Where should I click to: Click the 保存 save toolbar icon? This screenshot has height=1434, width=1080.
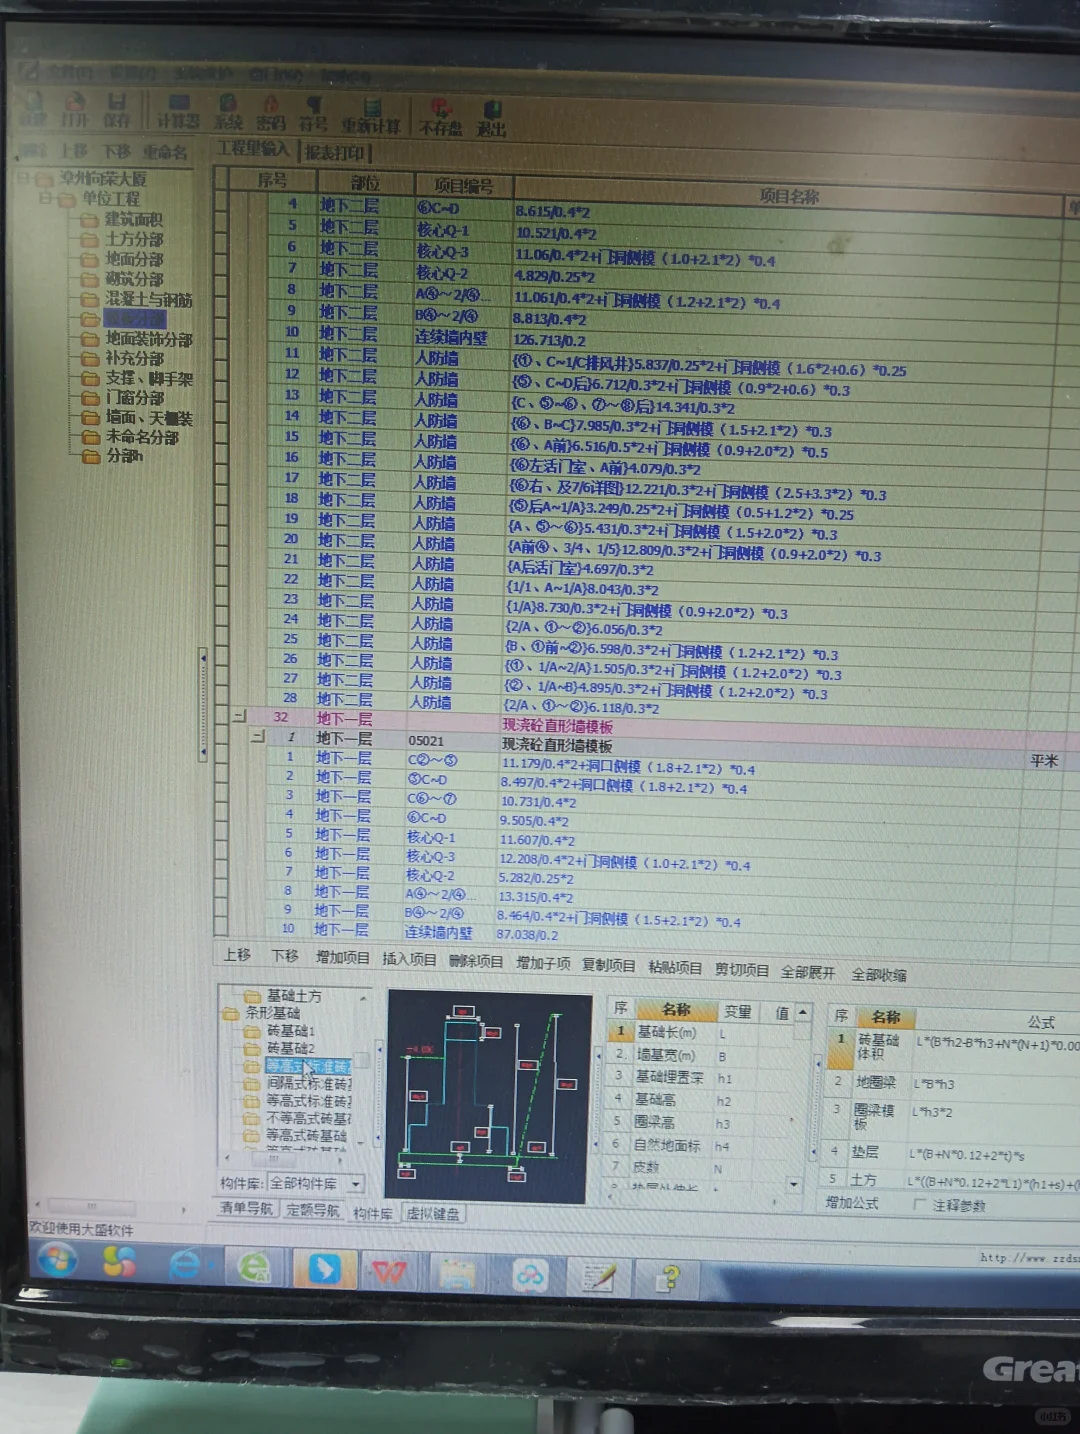(117, 109)
